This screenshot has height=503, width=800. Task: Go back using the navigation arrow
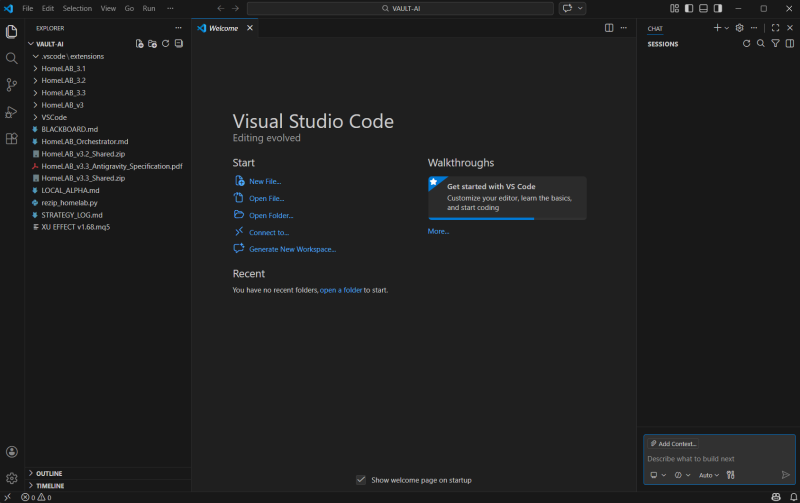click(220, 8)
